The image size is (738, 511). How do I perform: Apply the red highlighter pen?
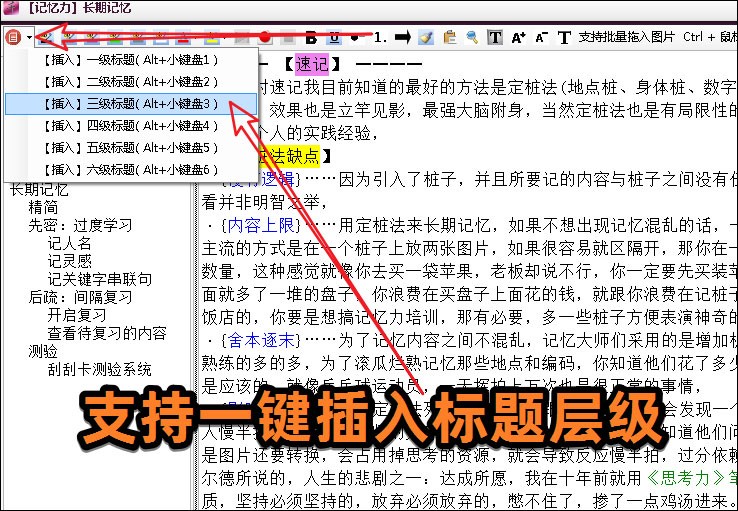(x=183, y=37)
